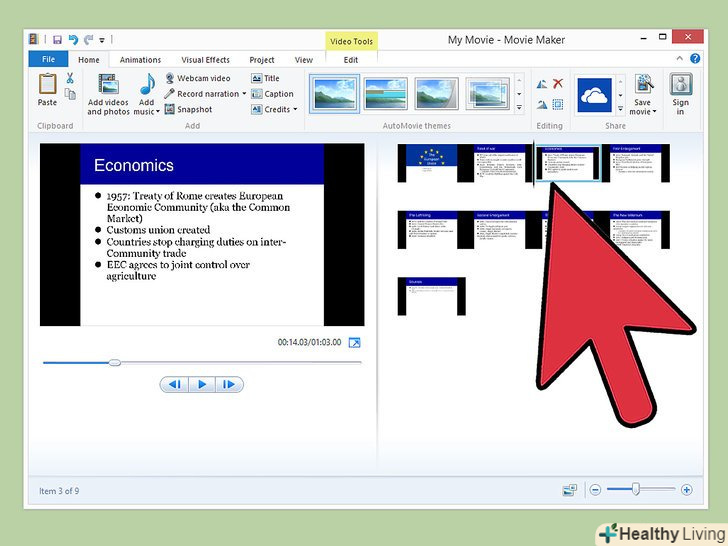Select the first AutoMovie theme thumbnail
728x546 pixels.
point(334,94)
